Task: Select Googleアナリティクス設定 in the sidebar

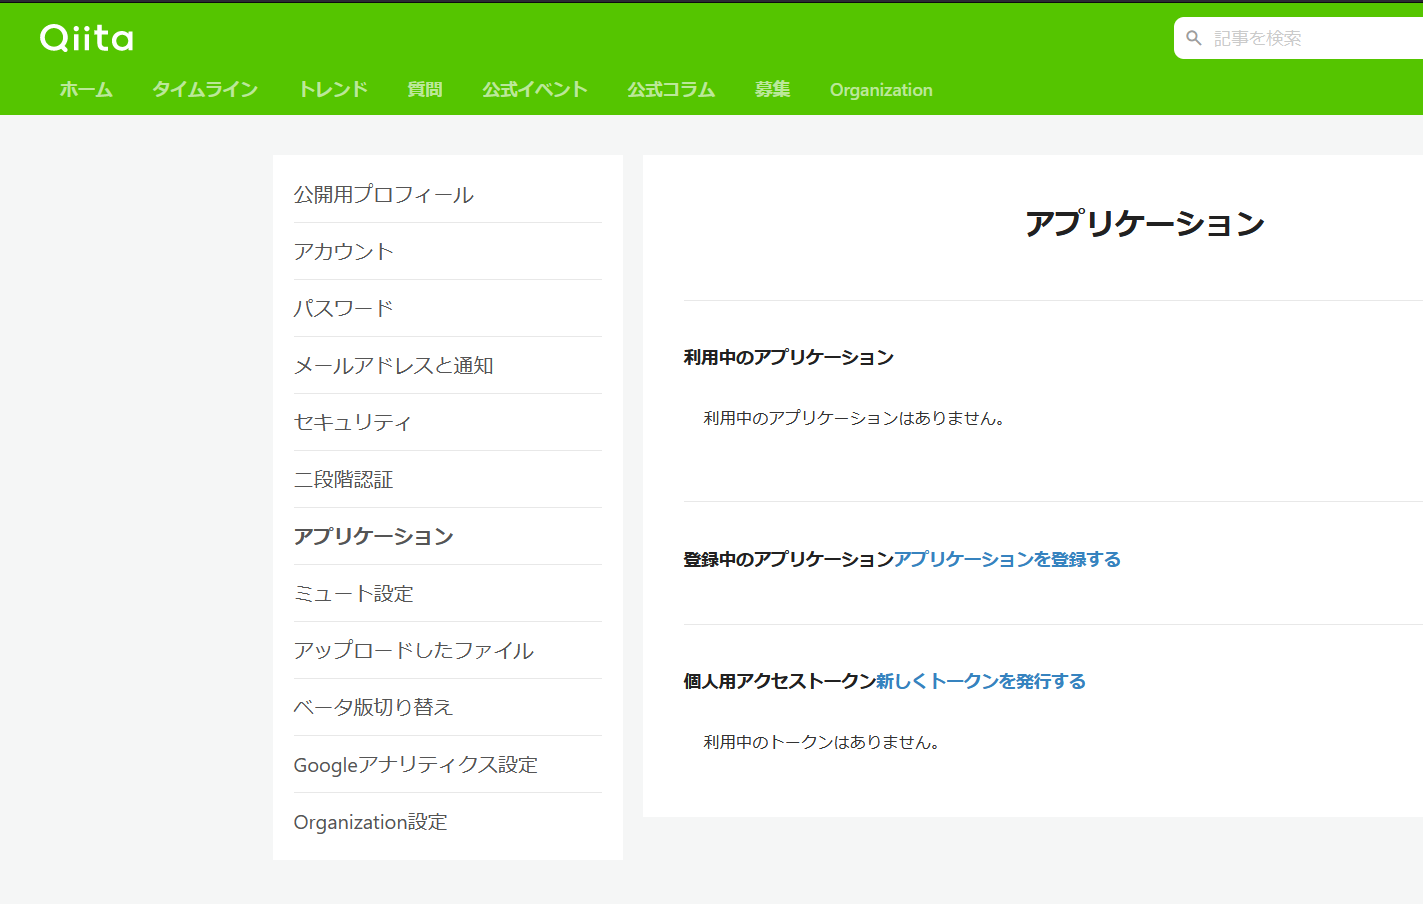Action: click(447, 764)
